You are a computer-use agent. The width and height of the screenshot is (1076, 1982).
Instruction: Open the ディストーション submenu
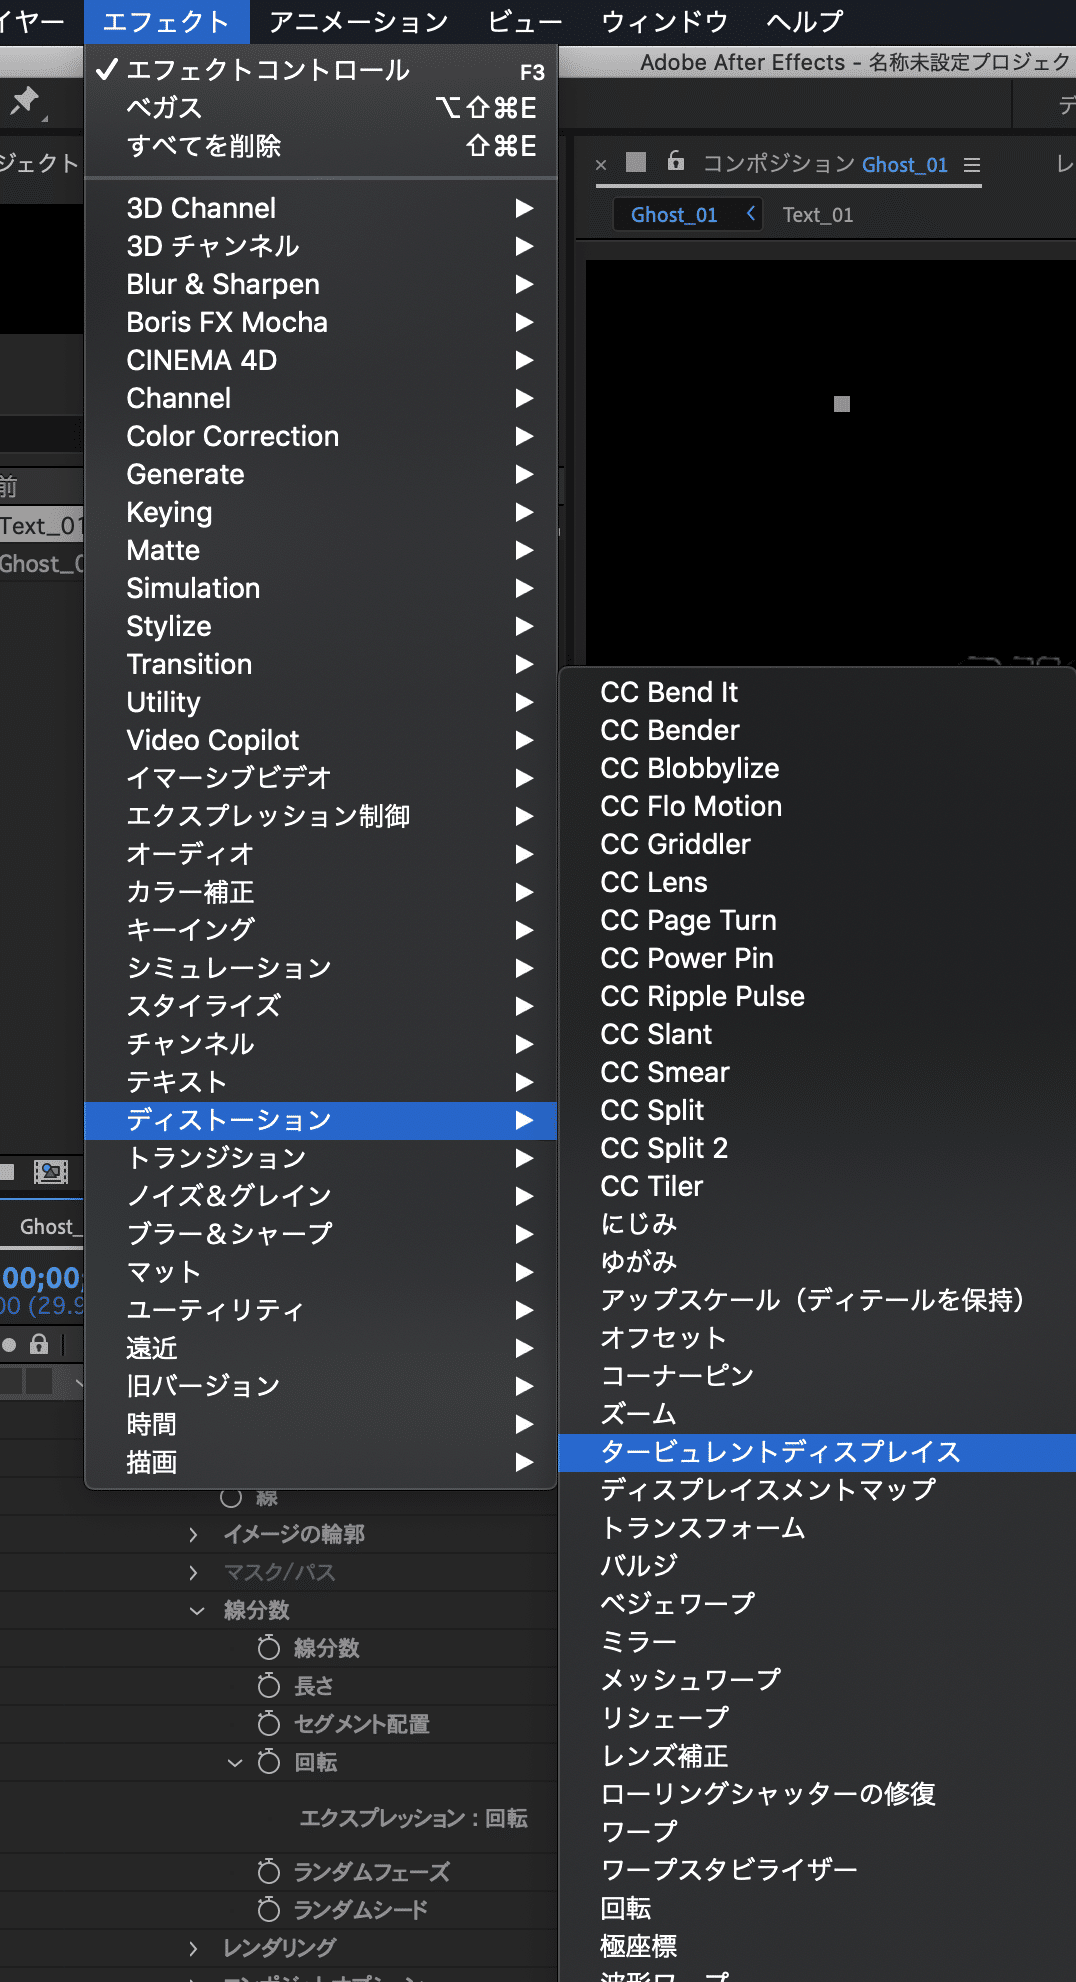(320, 1120)
